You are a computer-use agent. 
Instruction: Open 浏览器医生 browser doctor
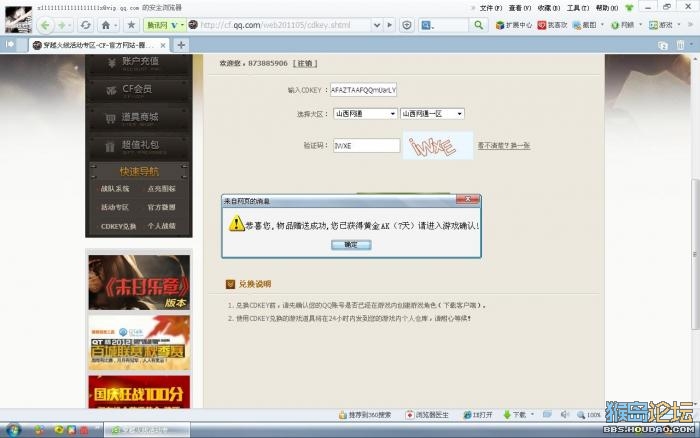(427, 415)
